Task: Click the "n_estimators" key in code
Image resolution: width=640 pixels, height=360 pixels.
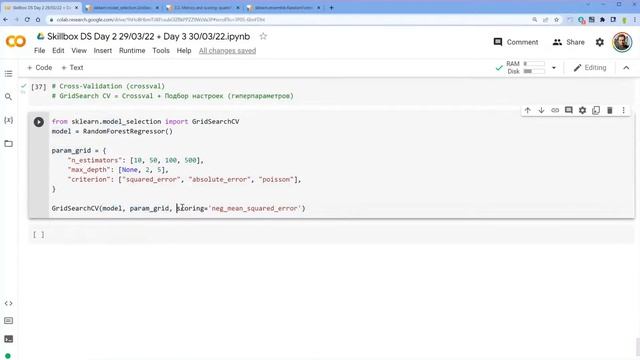Action: [95, 160]
